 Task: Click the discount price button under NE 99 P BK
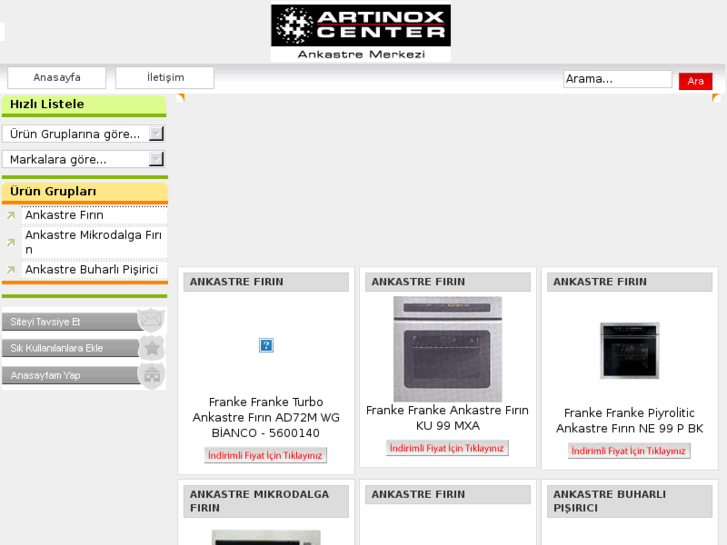629,451
